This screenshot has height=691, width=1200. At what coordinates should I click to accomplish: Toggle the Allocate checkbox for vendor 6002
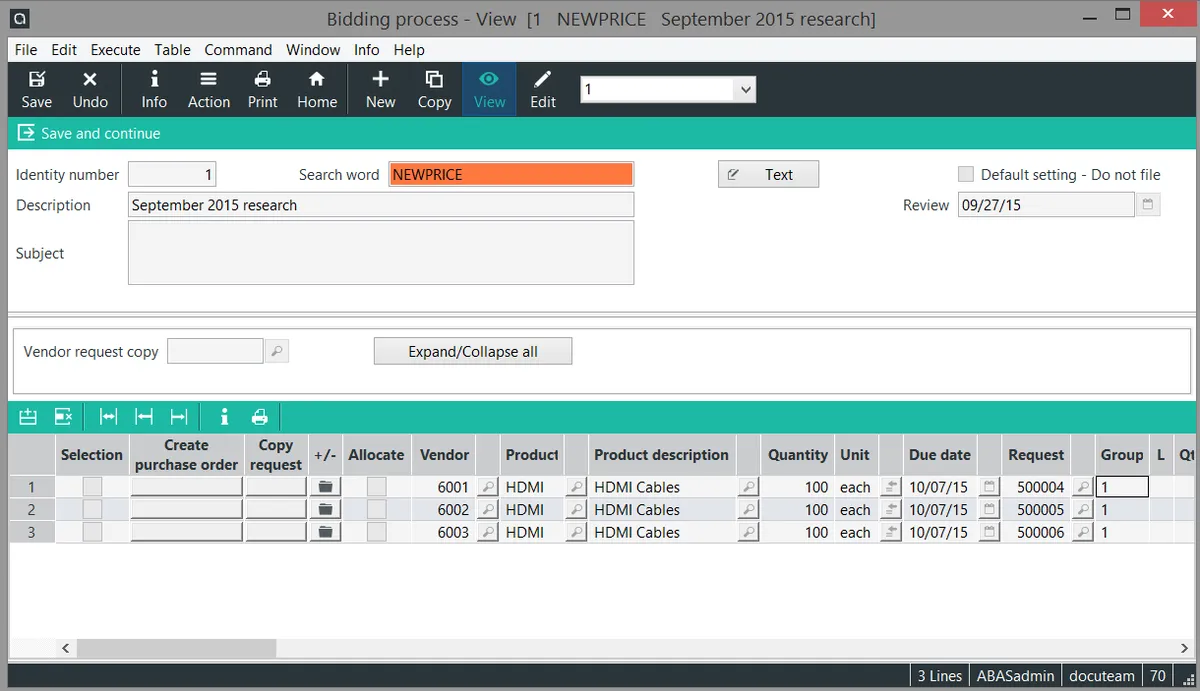(376, 510)
